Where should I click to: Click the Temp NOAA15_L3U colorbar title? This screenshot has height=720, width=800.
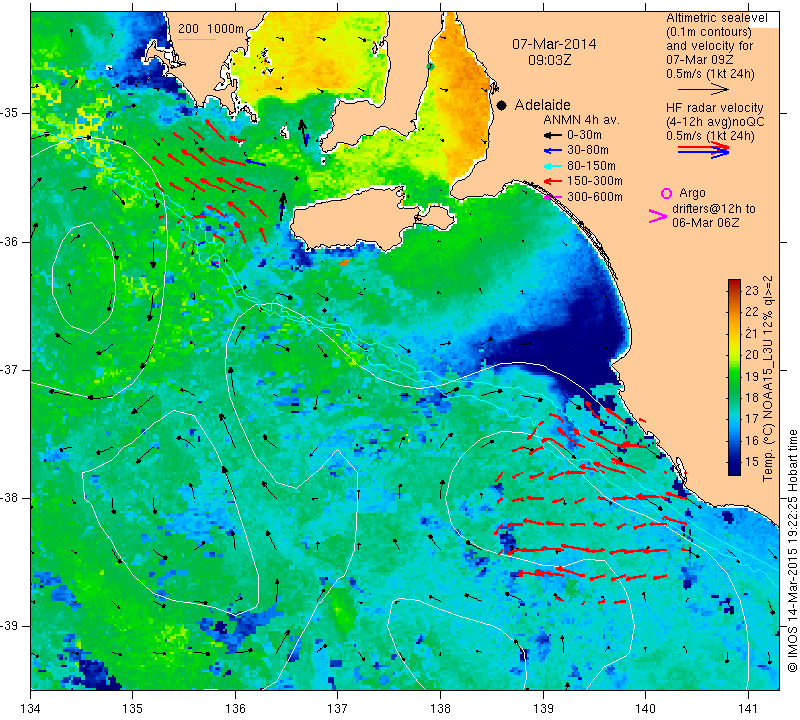click(x=768, y=378)
